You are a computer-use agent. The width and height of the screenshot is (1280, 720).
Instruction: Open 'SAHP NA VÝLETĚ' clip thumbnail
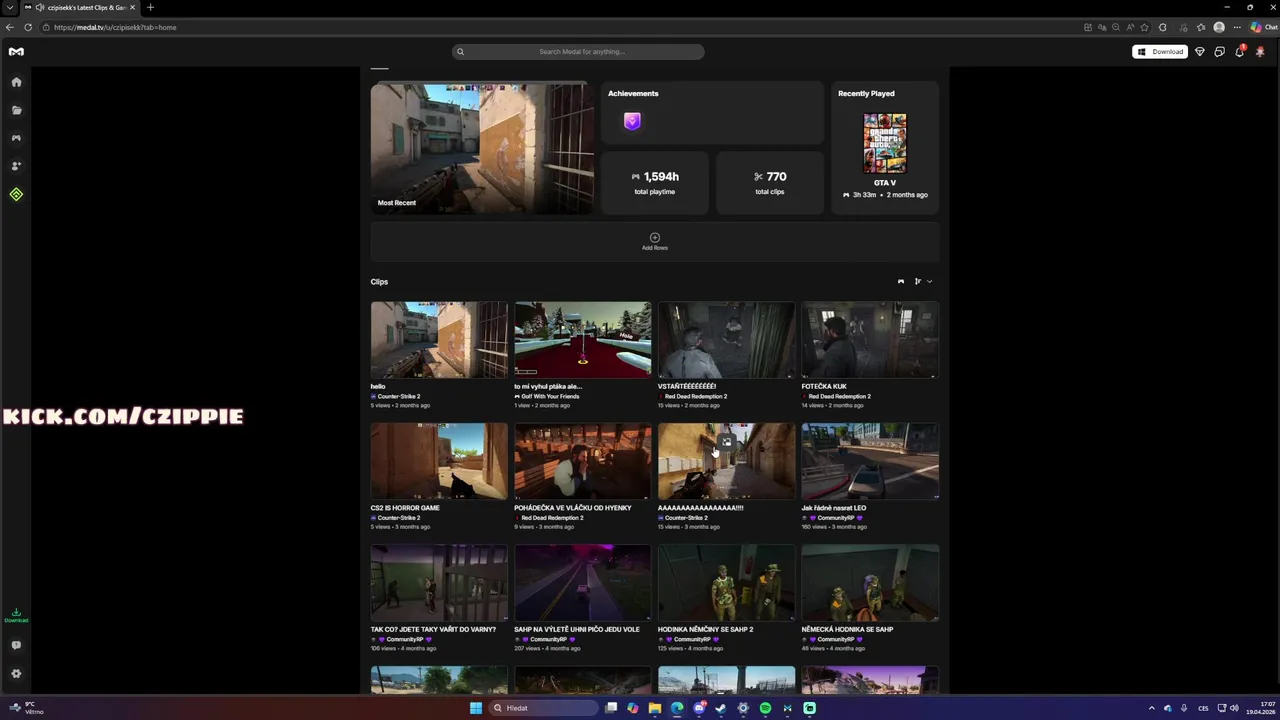pyautogui.click(x=583, y=583)
